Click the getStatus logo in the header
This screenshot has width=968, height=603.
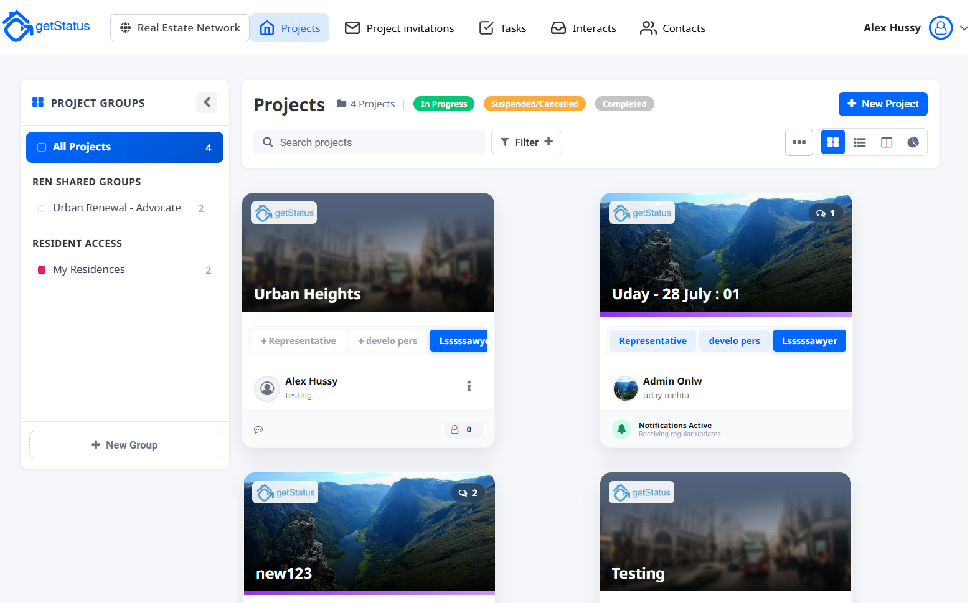click(x=47, y=27)
